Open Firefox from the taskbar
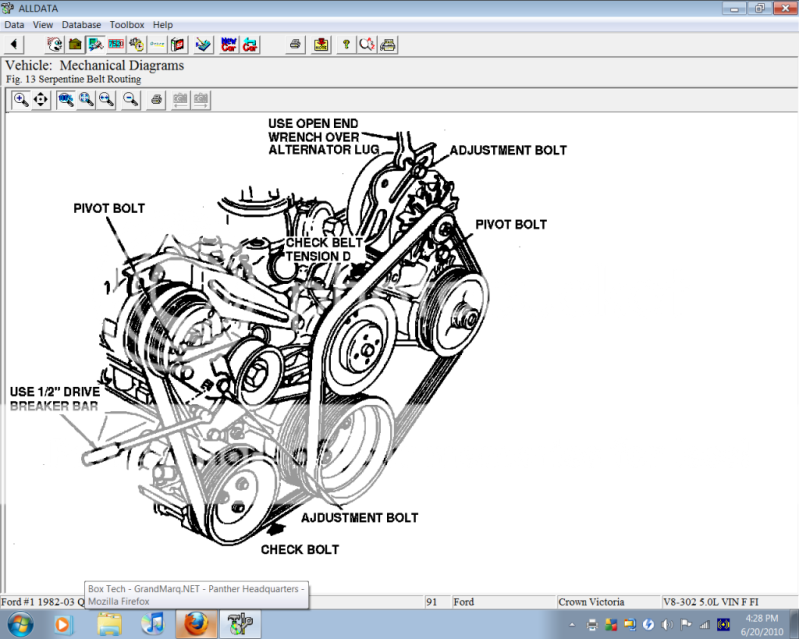 (x=197, y=625)
